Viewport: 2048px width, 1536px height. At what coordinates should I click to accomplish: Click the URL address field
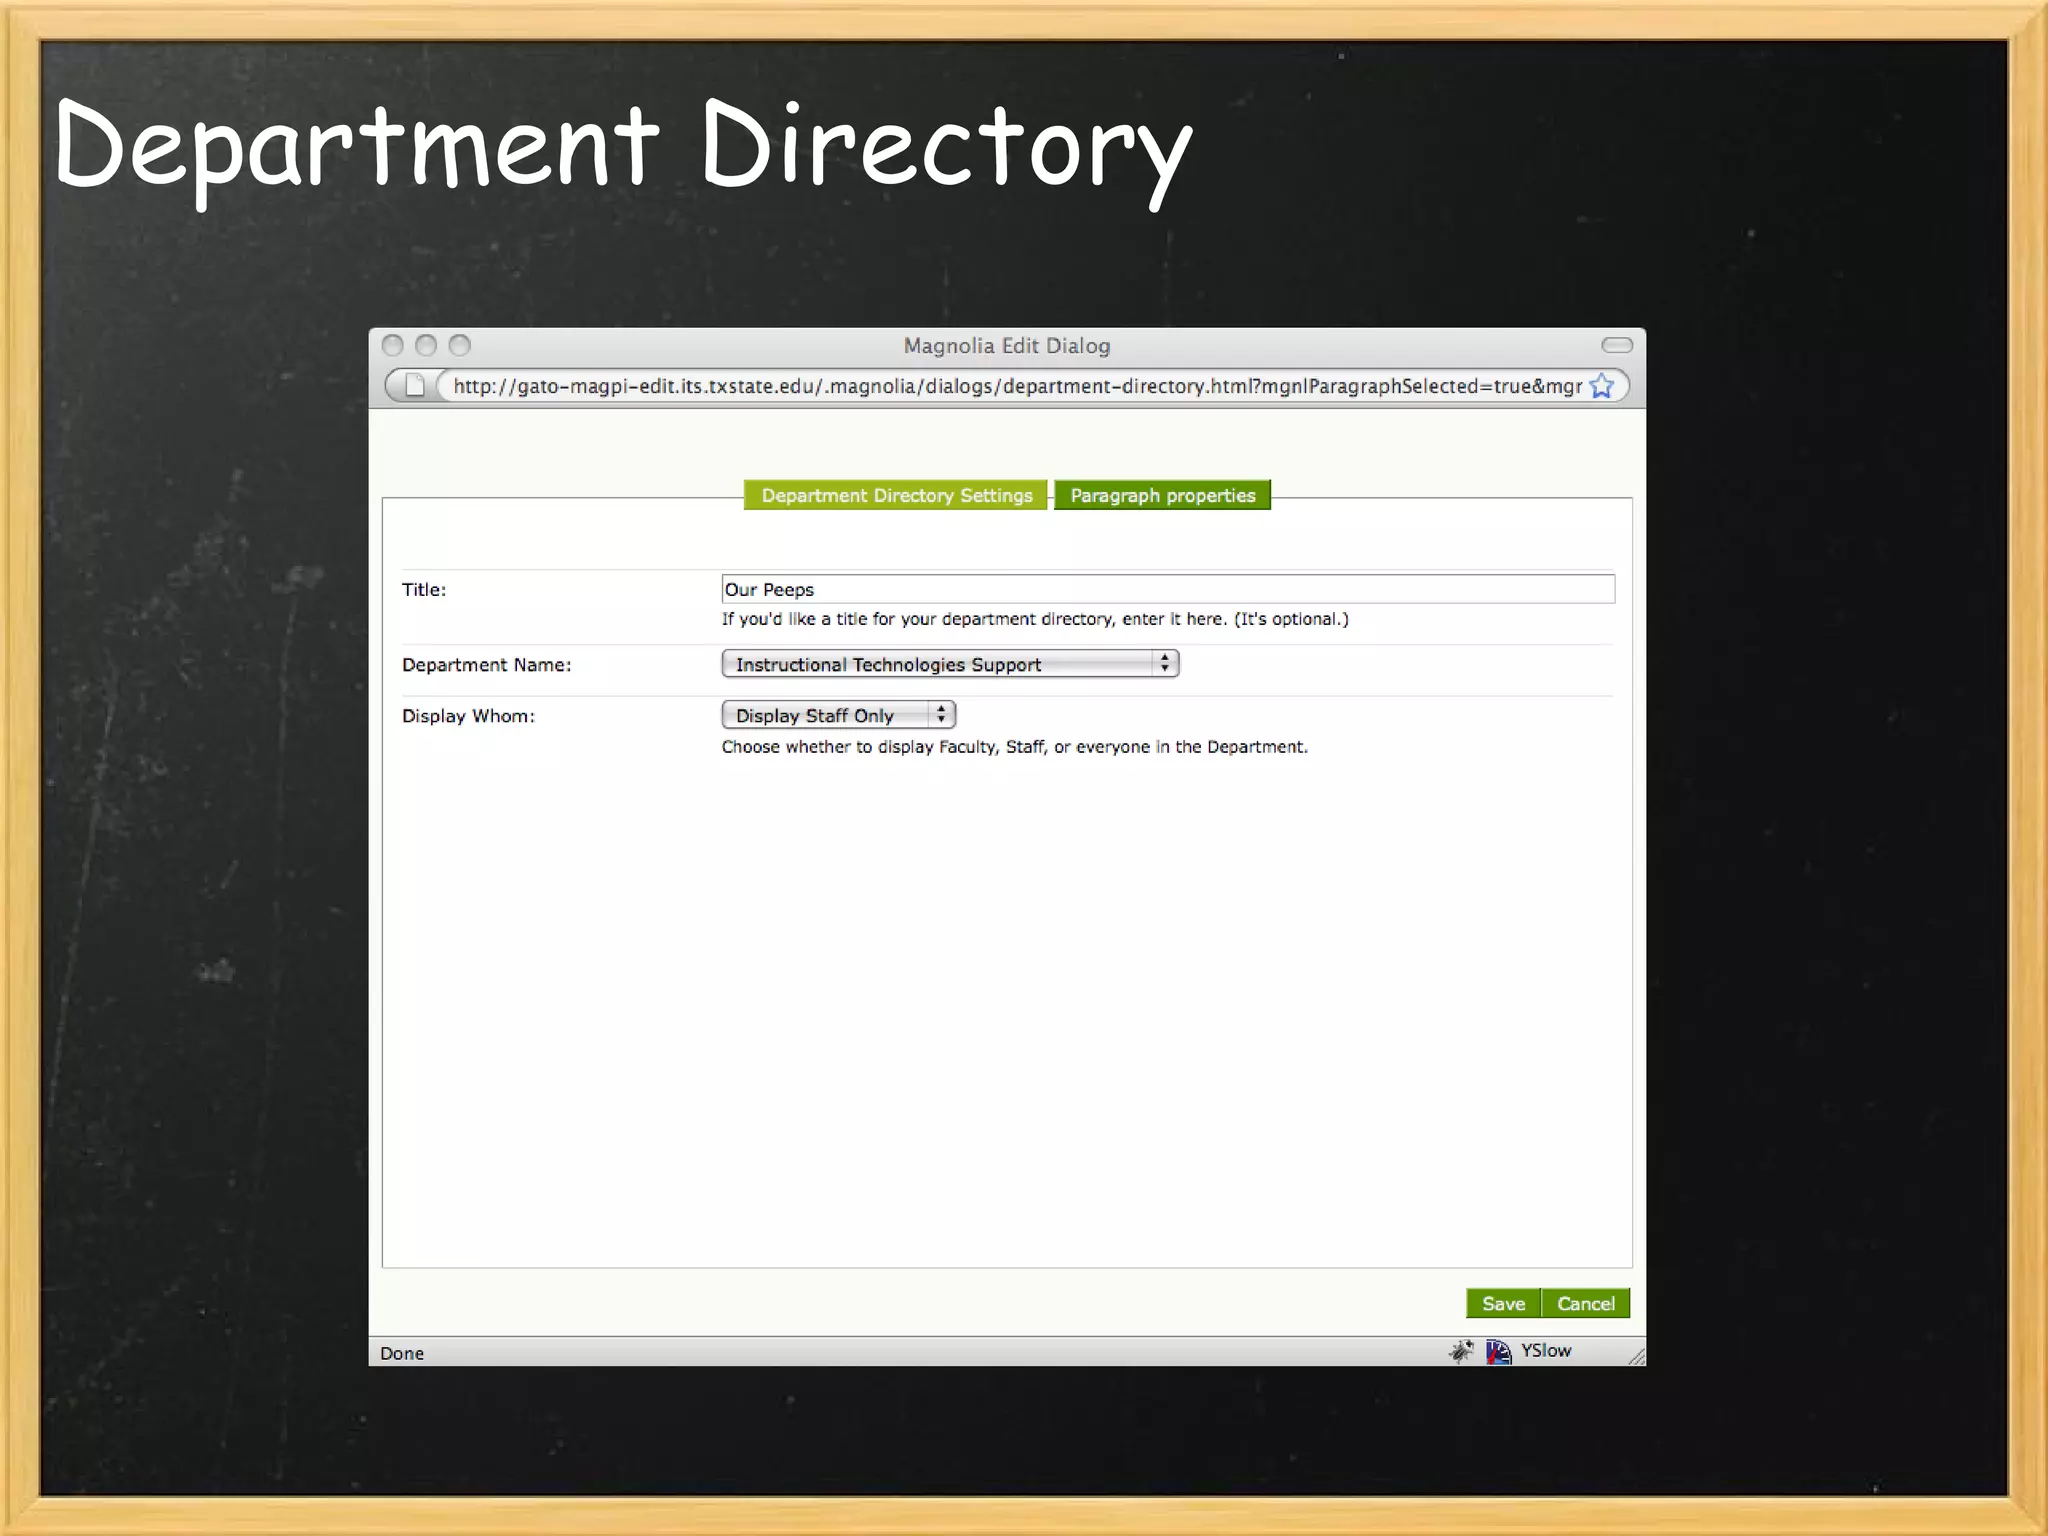click(x=1017, y=386)
